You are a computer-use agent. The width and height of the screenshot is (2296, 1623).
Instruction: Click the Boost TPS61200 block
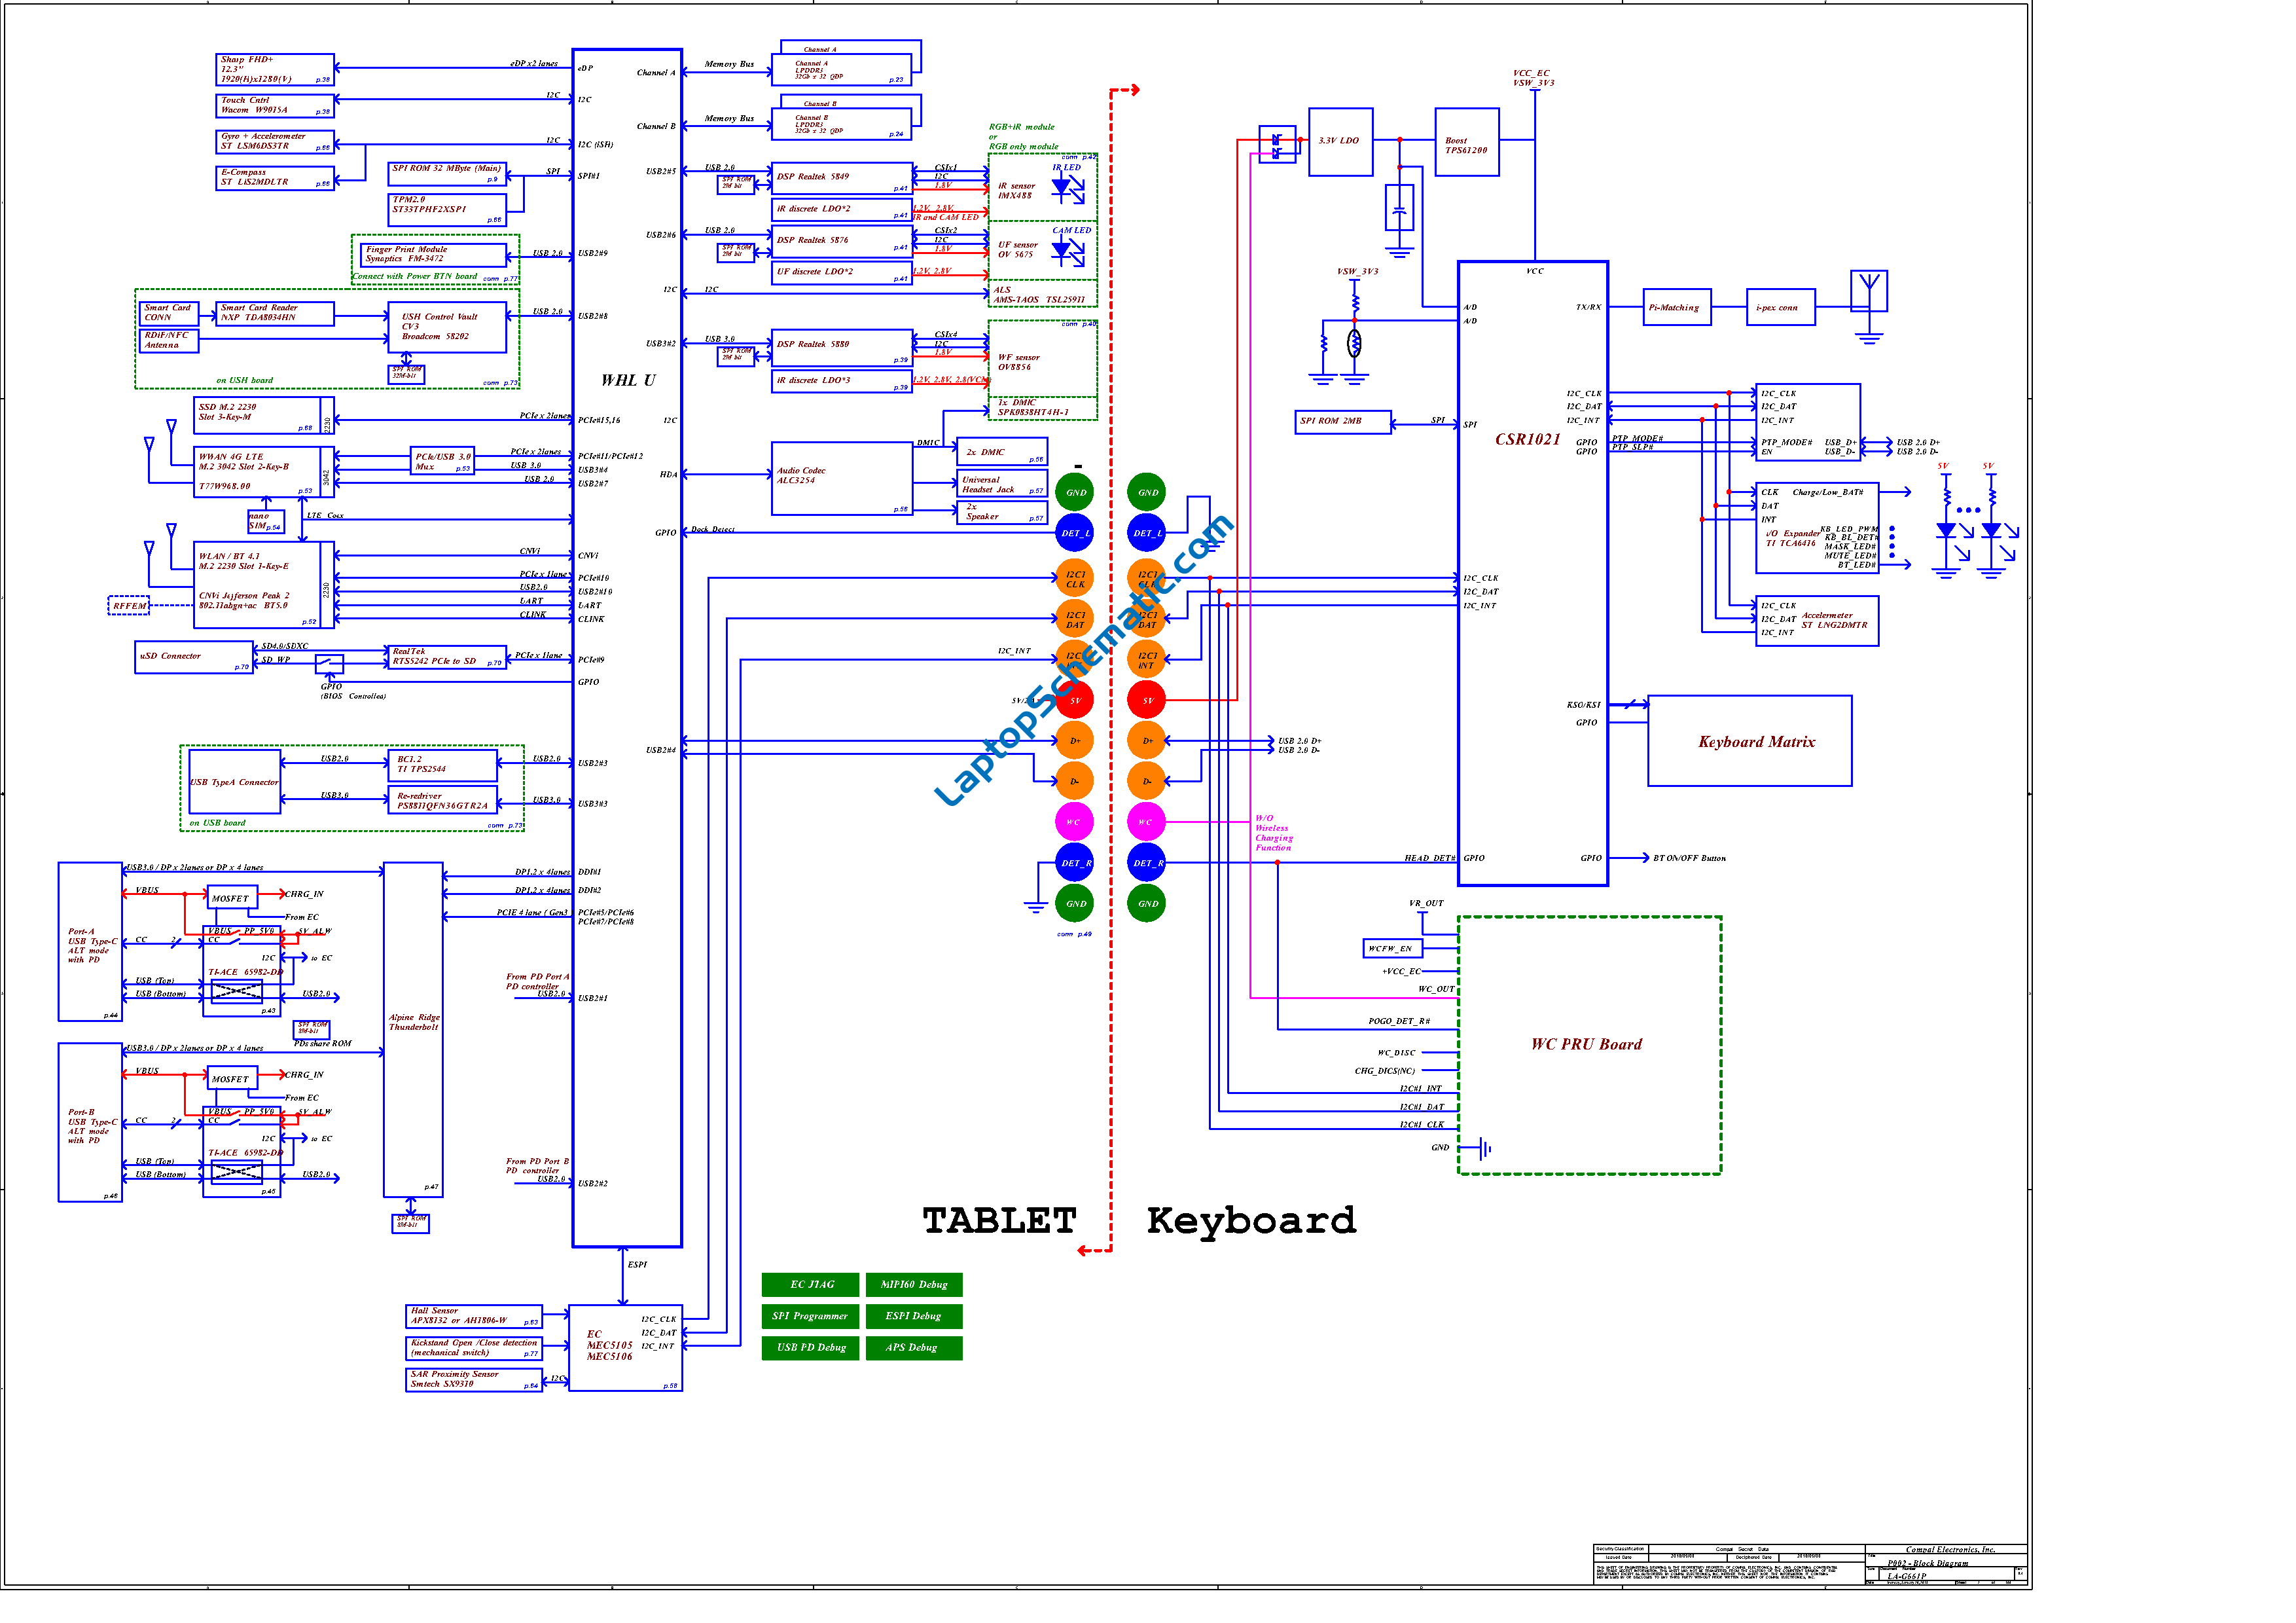[x=1466, y=142]
